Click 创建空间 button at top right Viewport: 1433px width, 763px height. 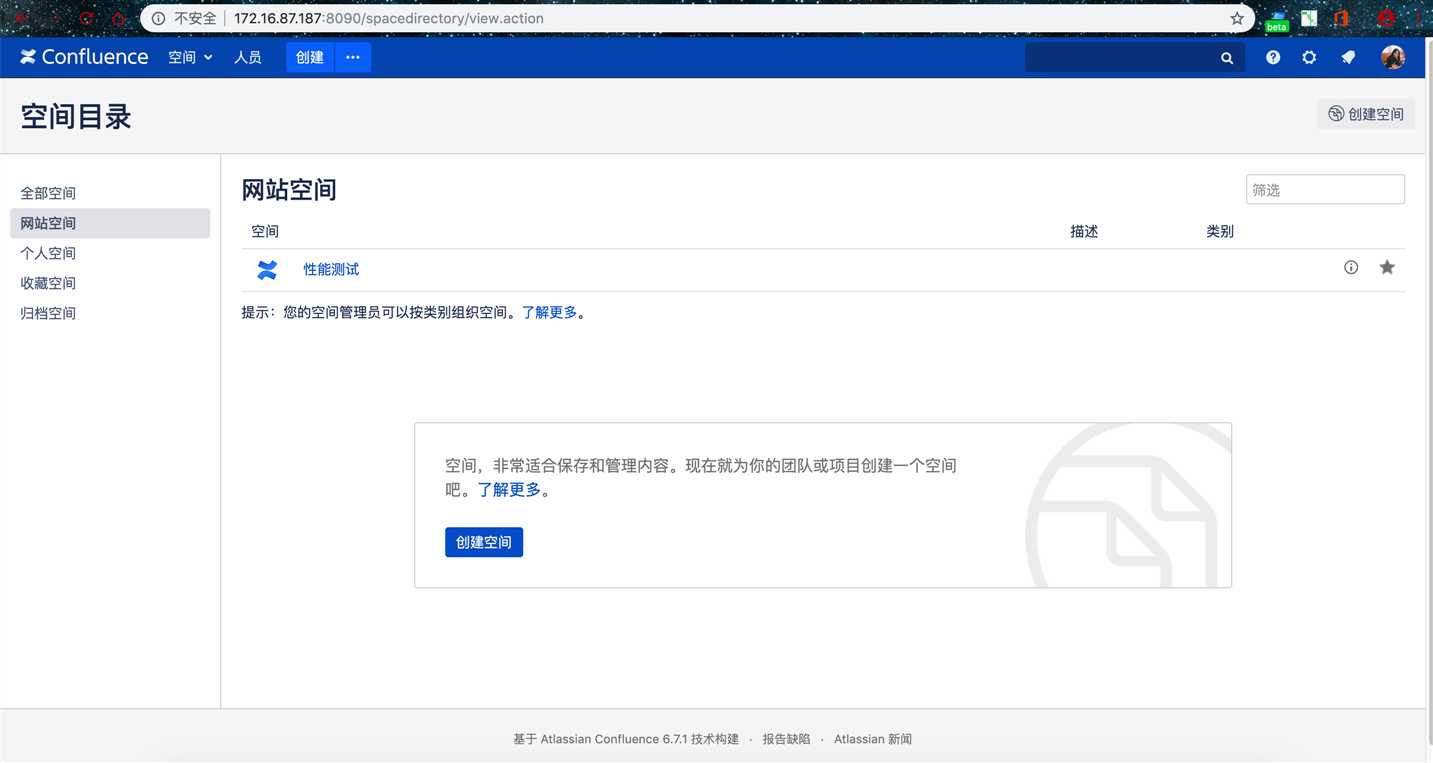[x=1366, y=114]
